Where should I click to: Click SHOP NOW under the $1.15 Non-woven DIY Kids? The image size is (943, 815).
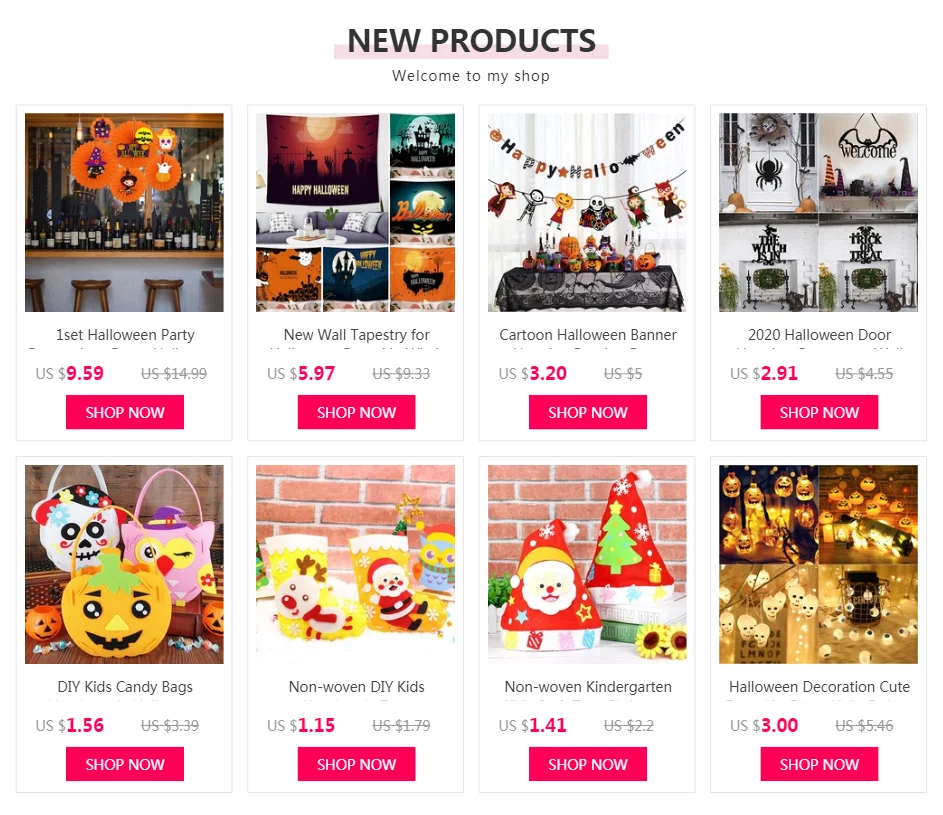tap(357, 764)
